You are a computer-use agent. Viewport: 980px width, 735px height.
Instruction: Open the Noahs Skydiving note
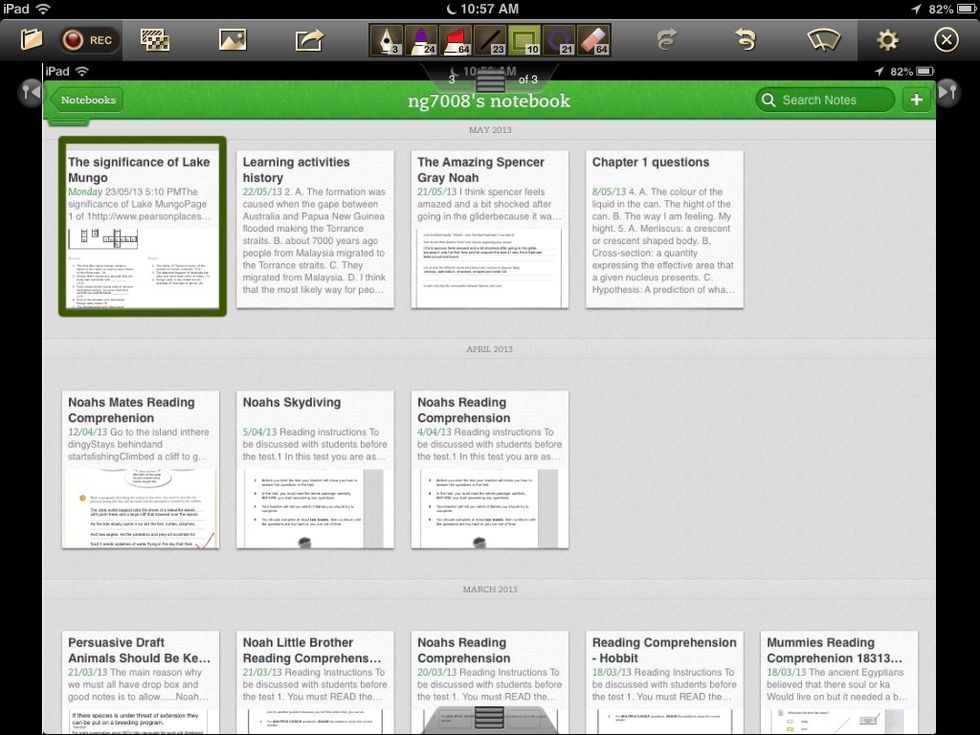[316, 468]
